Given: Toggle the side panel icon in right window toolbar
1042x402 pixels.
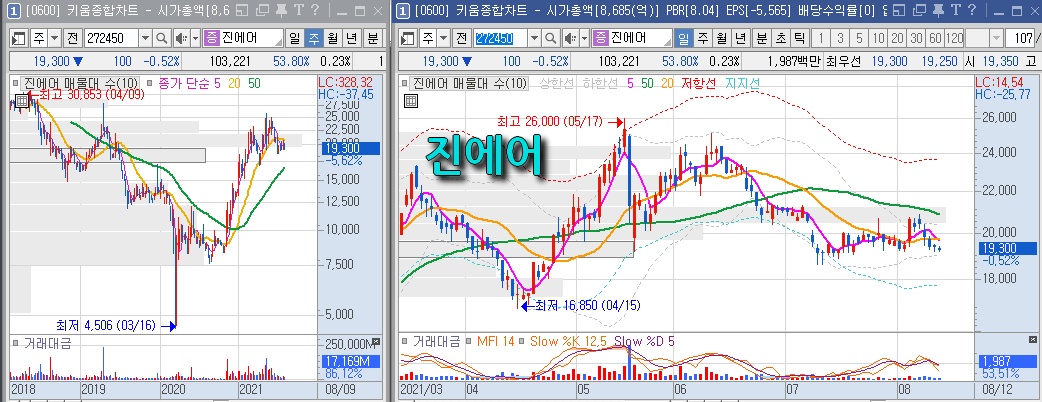Looking at the screenshot, I should (x=409, y=38).
